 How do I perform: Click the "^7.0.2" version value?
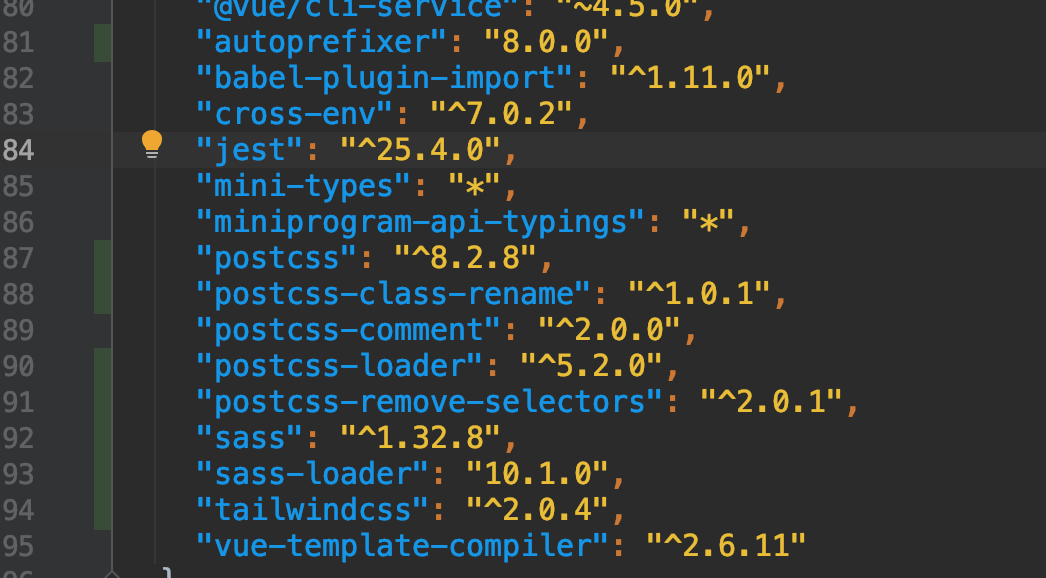(x=501, y=114)
